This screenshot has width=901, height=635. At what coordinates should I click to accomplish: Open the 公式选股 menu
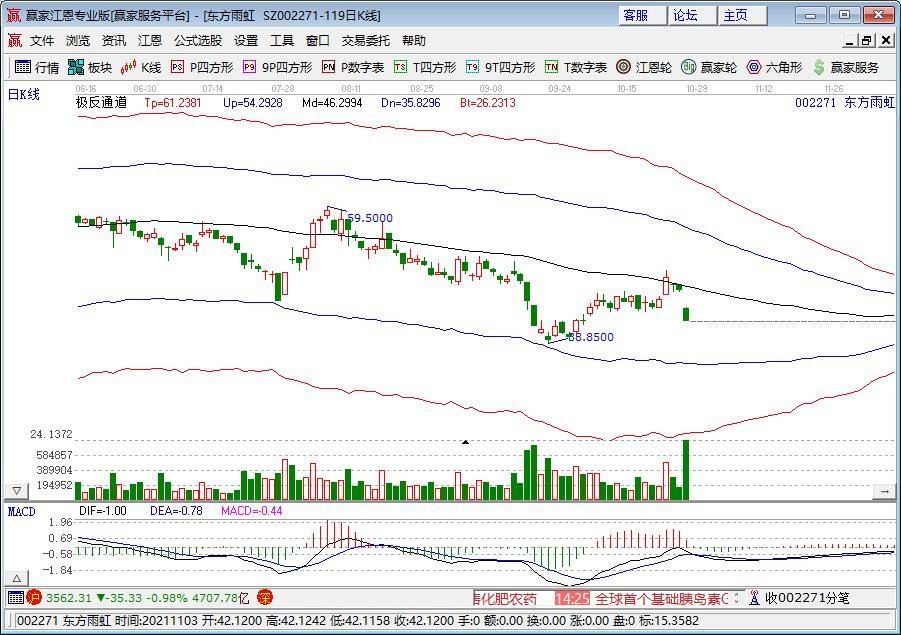195,41
